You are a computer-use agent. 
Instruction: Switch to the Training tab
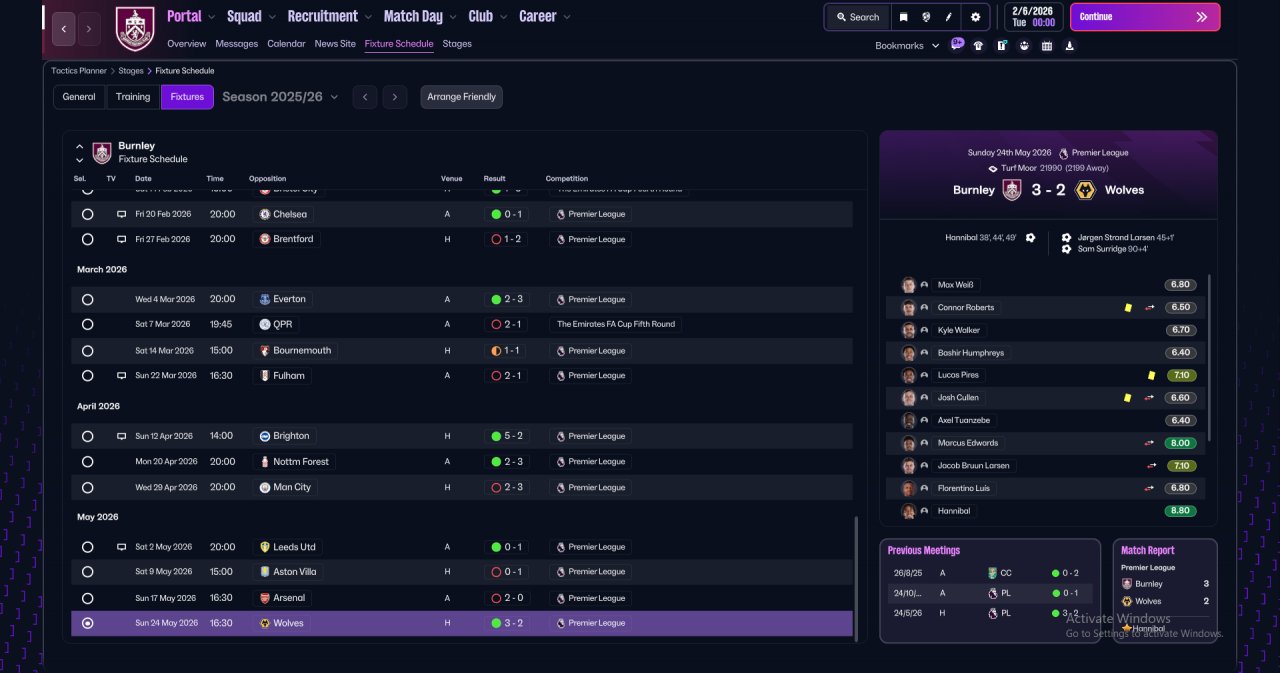point(133,97)
